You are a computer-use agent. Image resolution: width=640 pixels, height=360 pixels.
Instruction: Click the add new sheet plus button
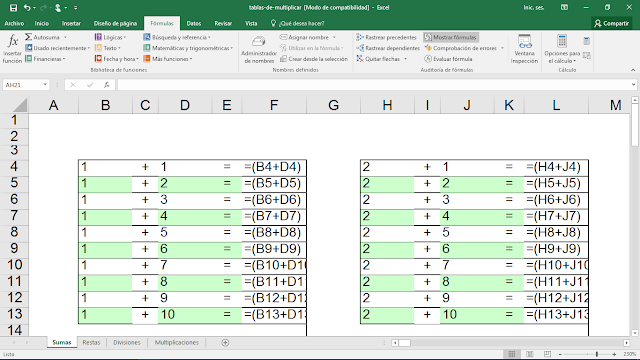point(225,342)
